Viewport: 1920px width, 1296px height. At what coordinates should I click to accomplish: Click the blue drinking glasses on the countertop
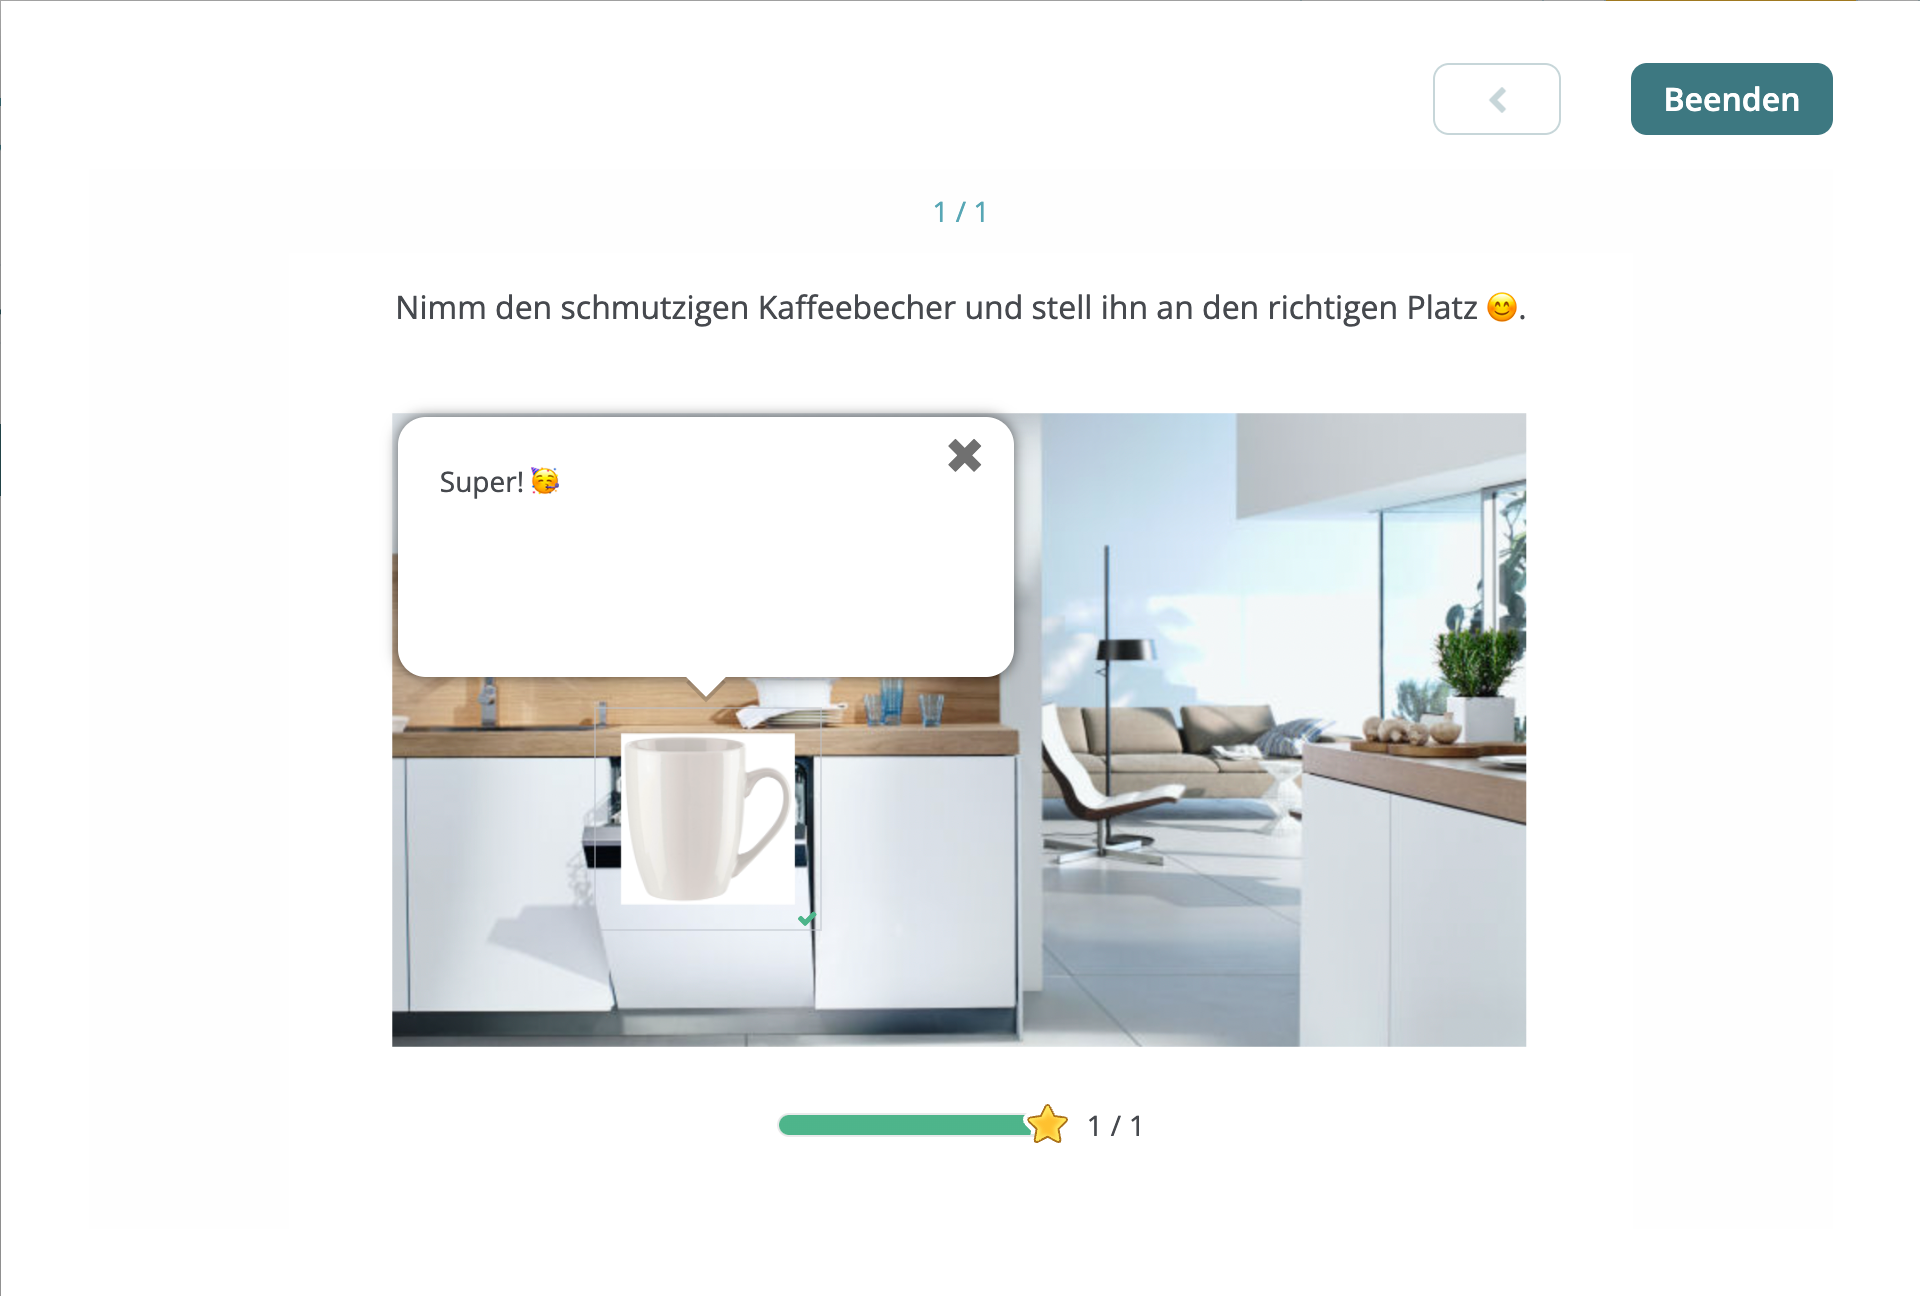click(x=904, y=703)
